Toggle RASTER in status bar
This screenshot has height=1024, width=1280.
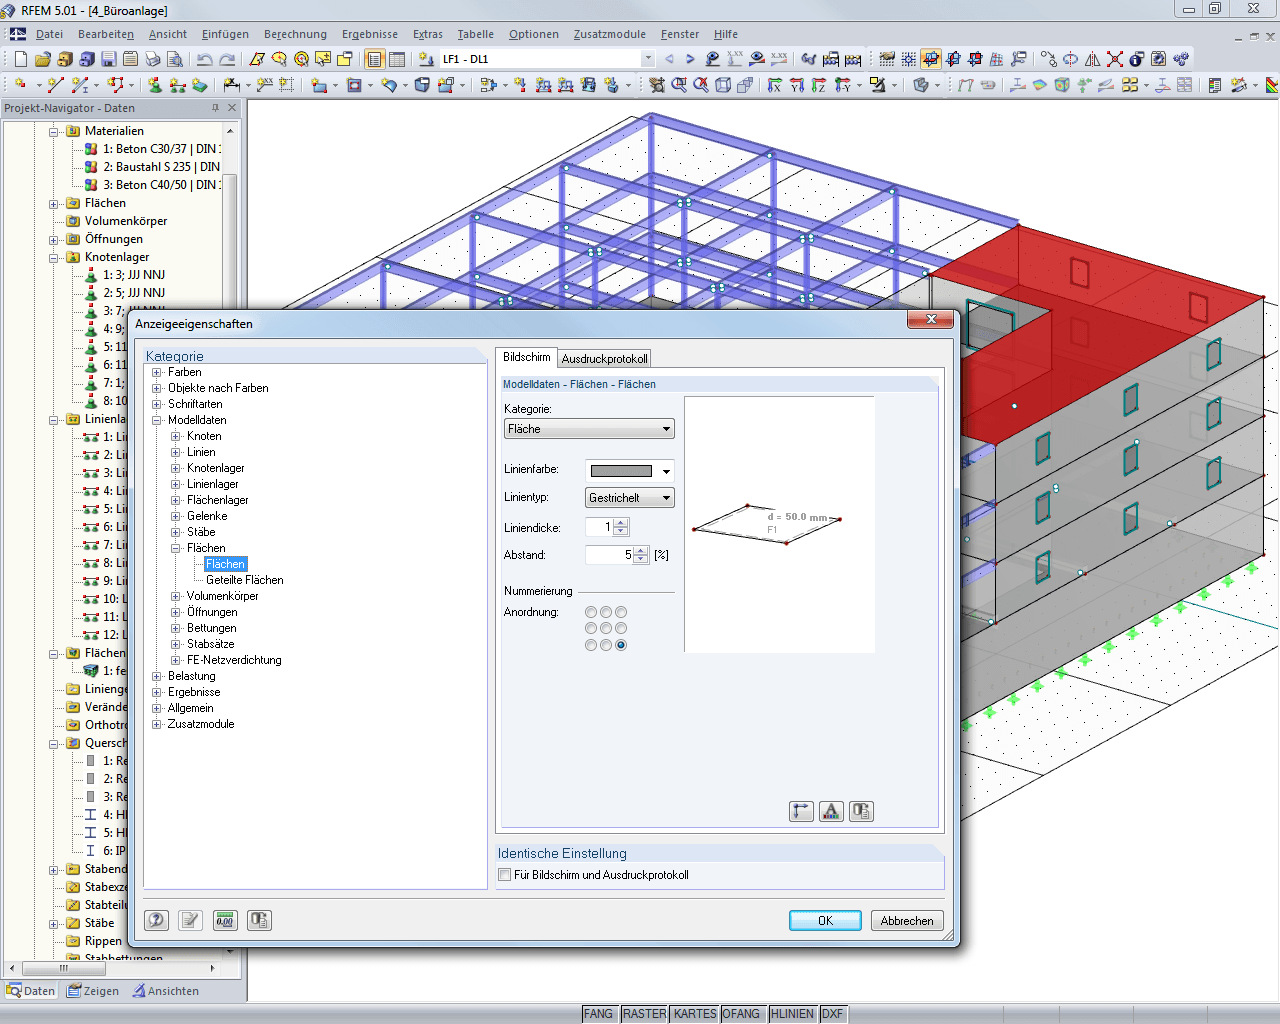pos(644,1014)
